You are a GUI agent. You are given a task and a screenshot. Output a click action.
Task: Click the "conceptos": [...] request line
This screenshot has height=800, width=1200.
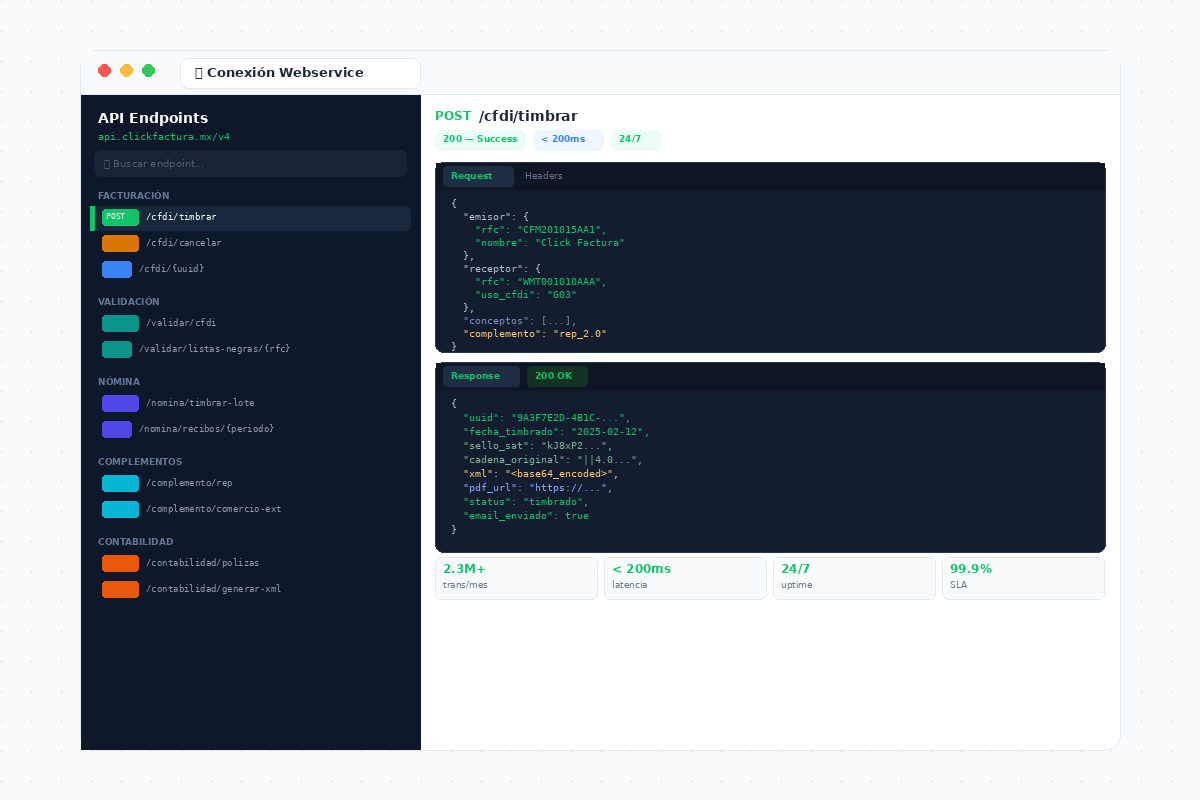(x=520, y=321)
